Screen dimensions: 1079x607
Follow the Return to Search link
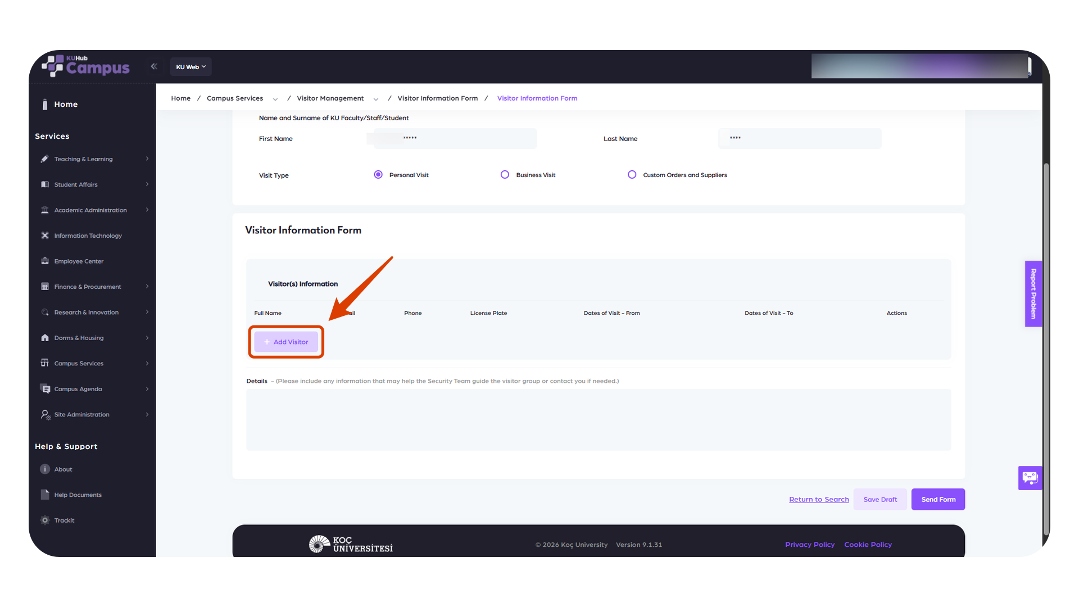(819, 500)
